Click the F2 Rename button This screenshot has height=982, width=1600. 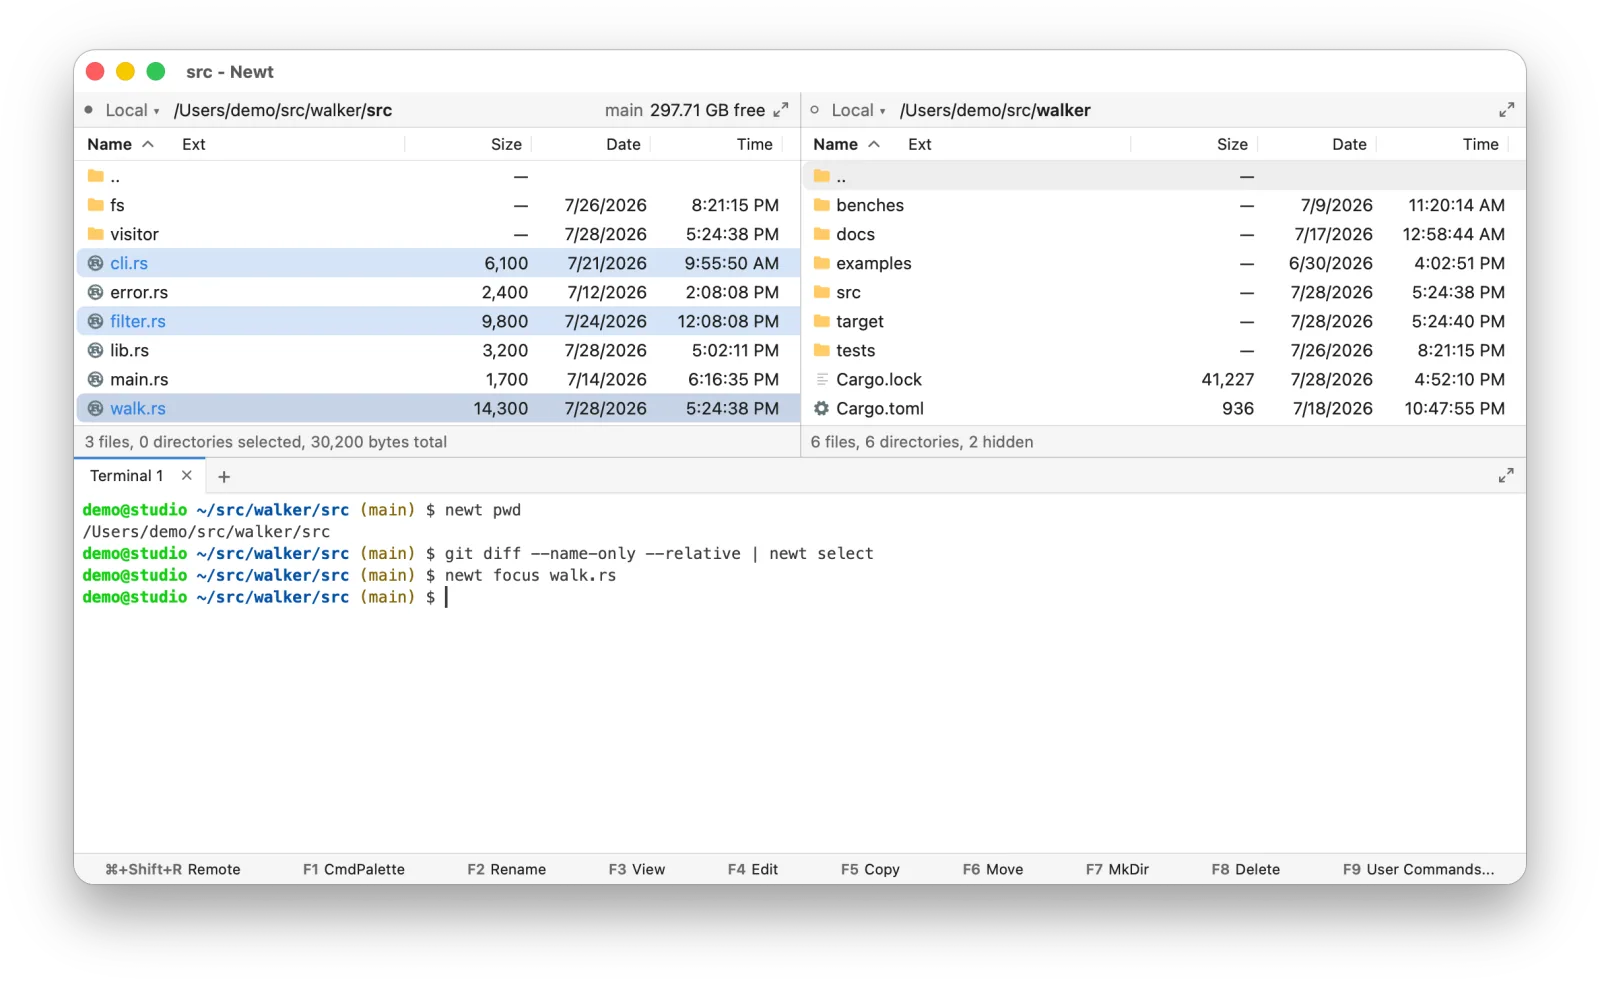tap(507, 869)
